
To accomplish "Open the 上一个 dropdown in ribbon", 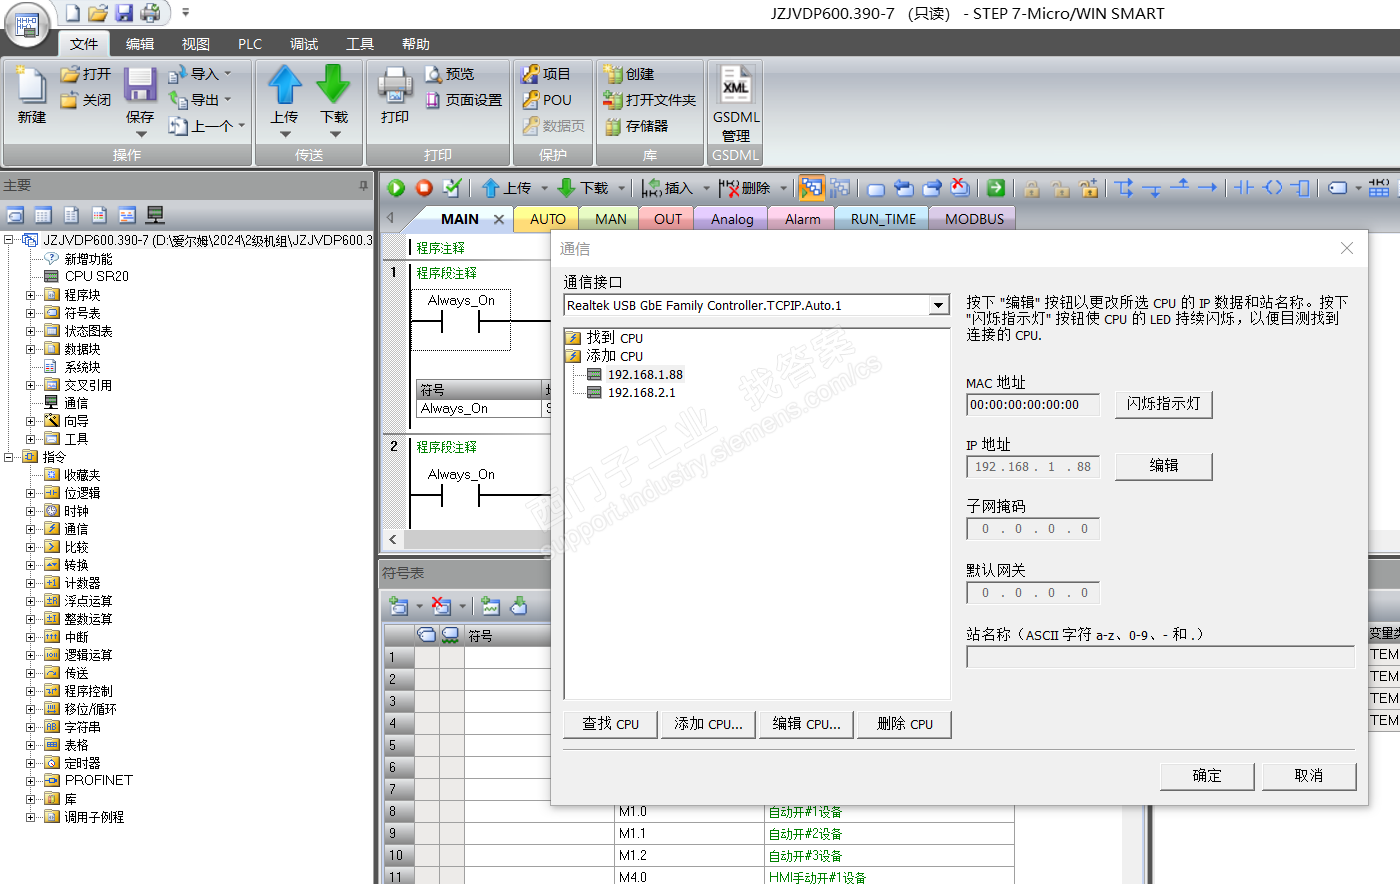I will coord(241,126).
